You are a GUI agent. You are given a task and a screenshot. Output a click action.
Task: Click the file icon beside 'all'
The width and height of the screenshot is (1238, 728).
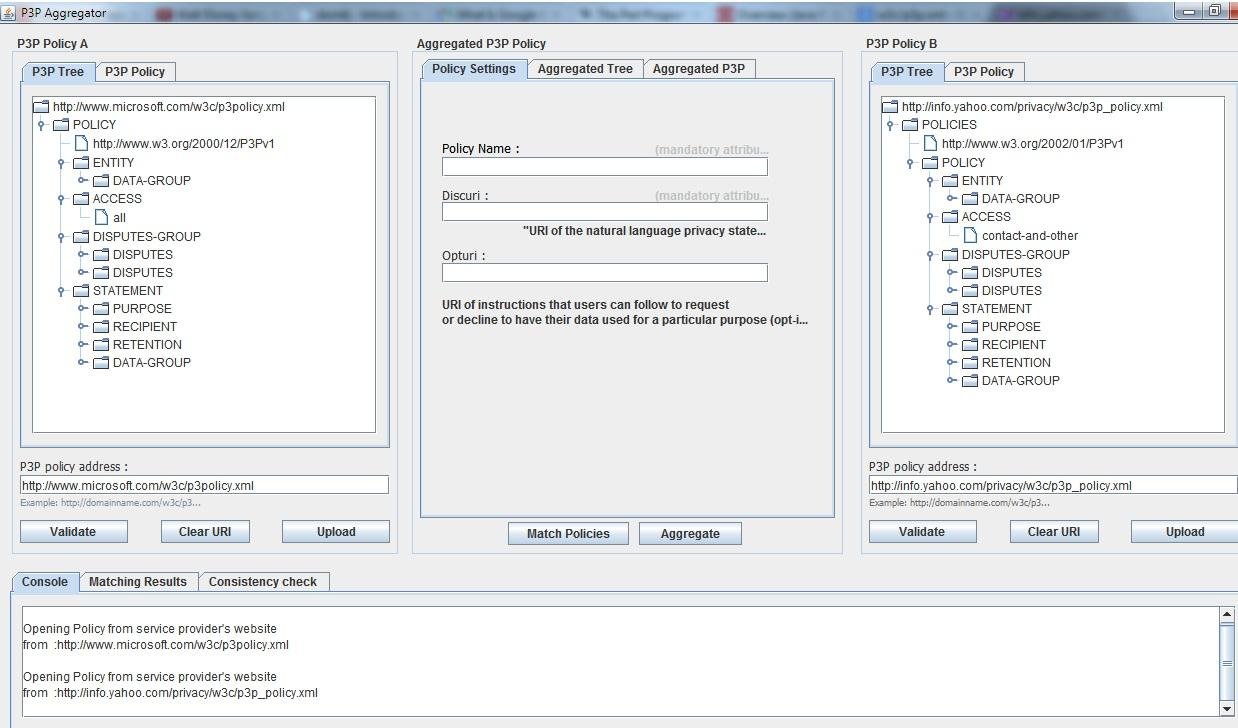102,217
